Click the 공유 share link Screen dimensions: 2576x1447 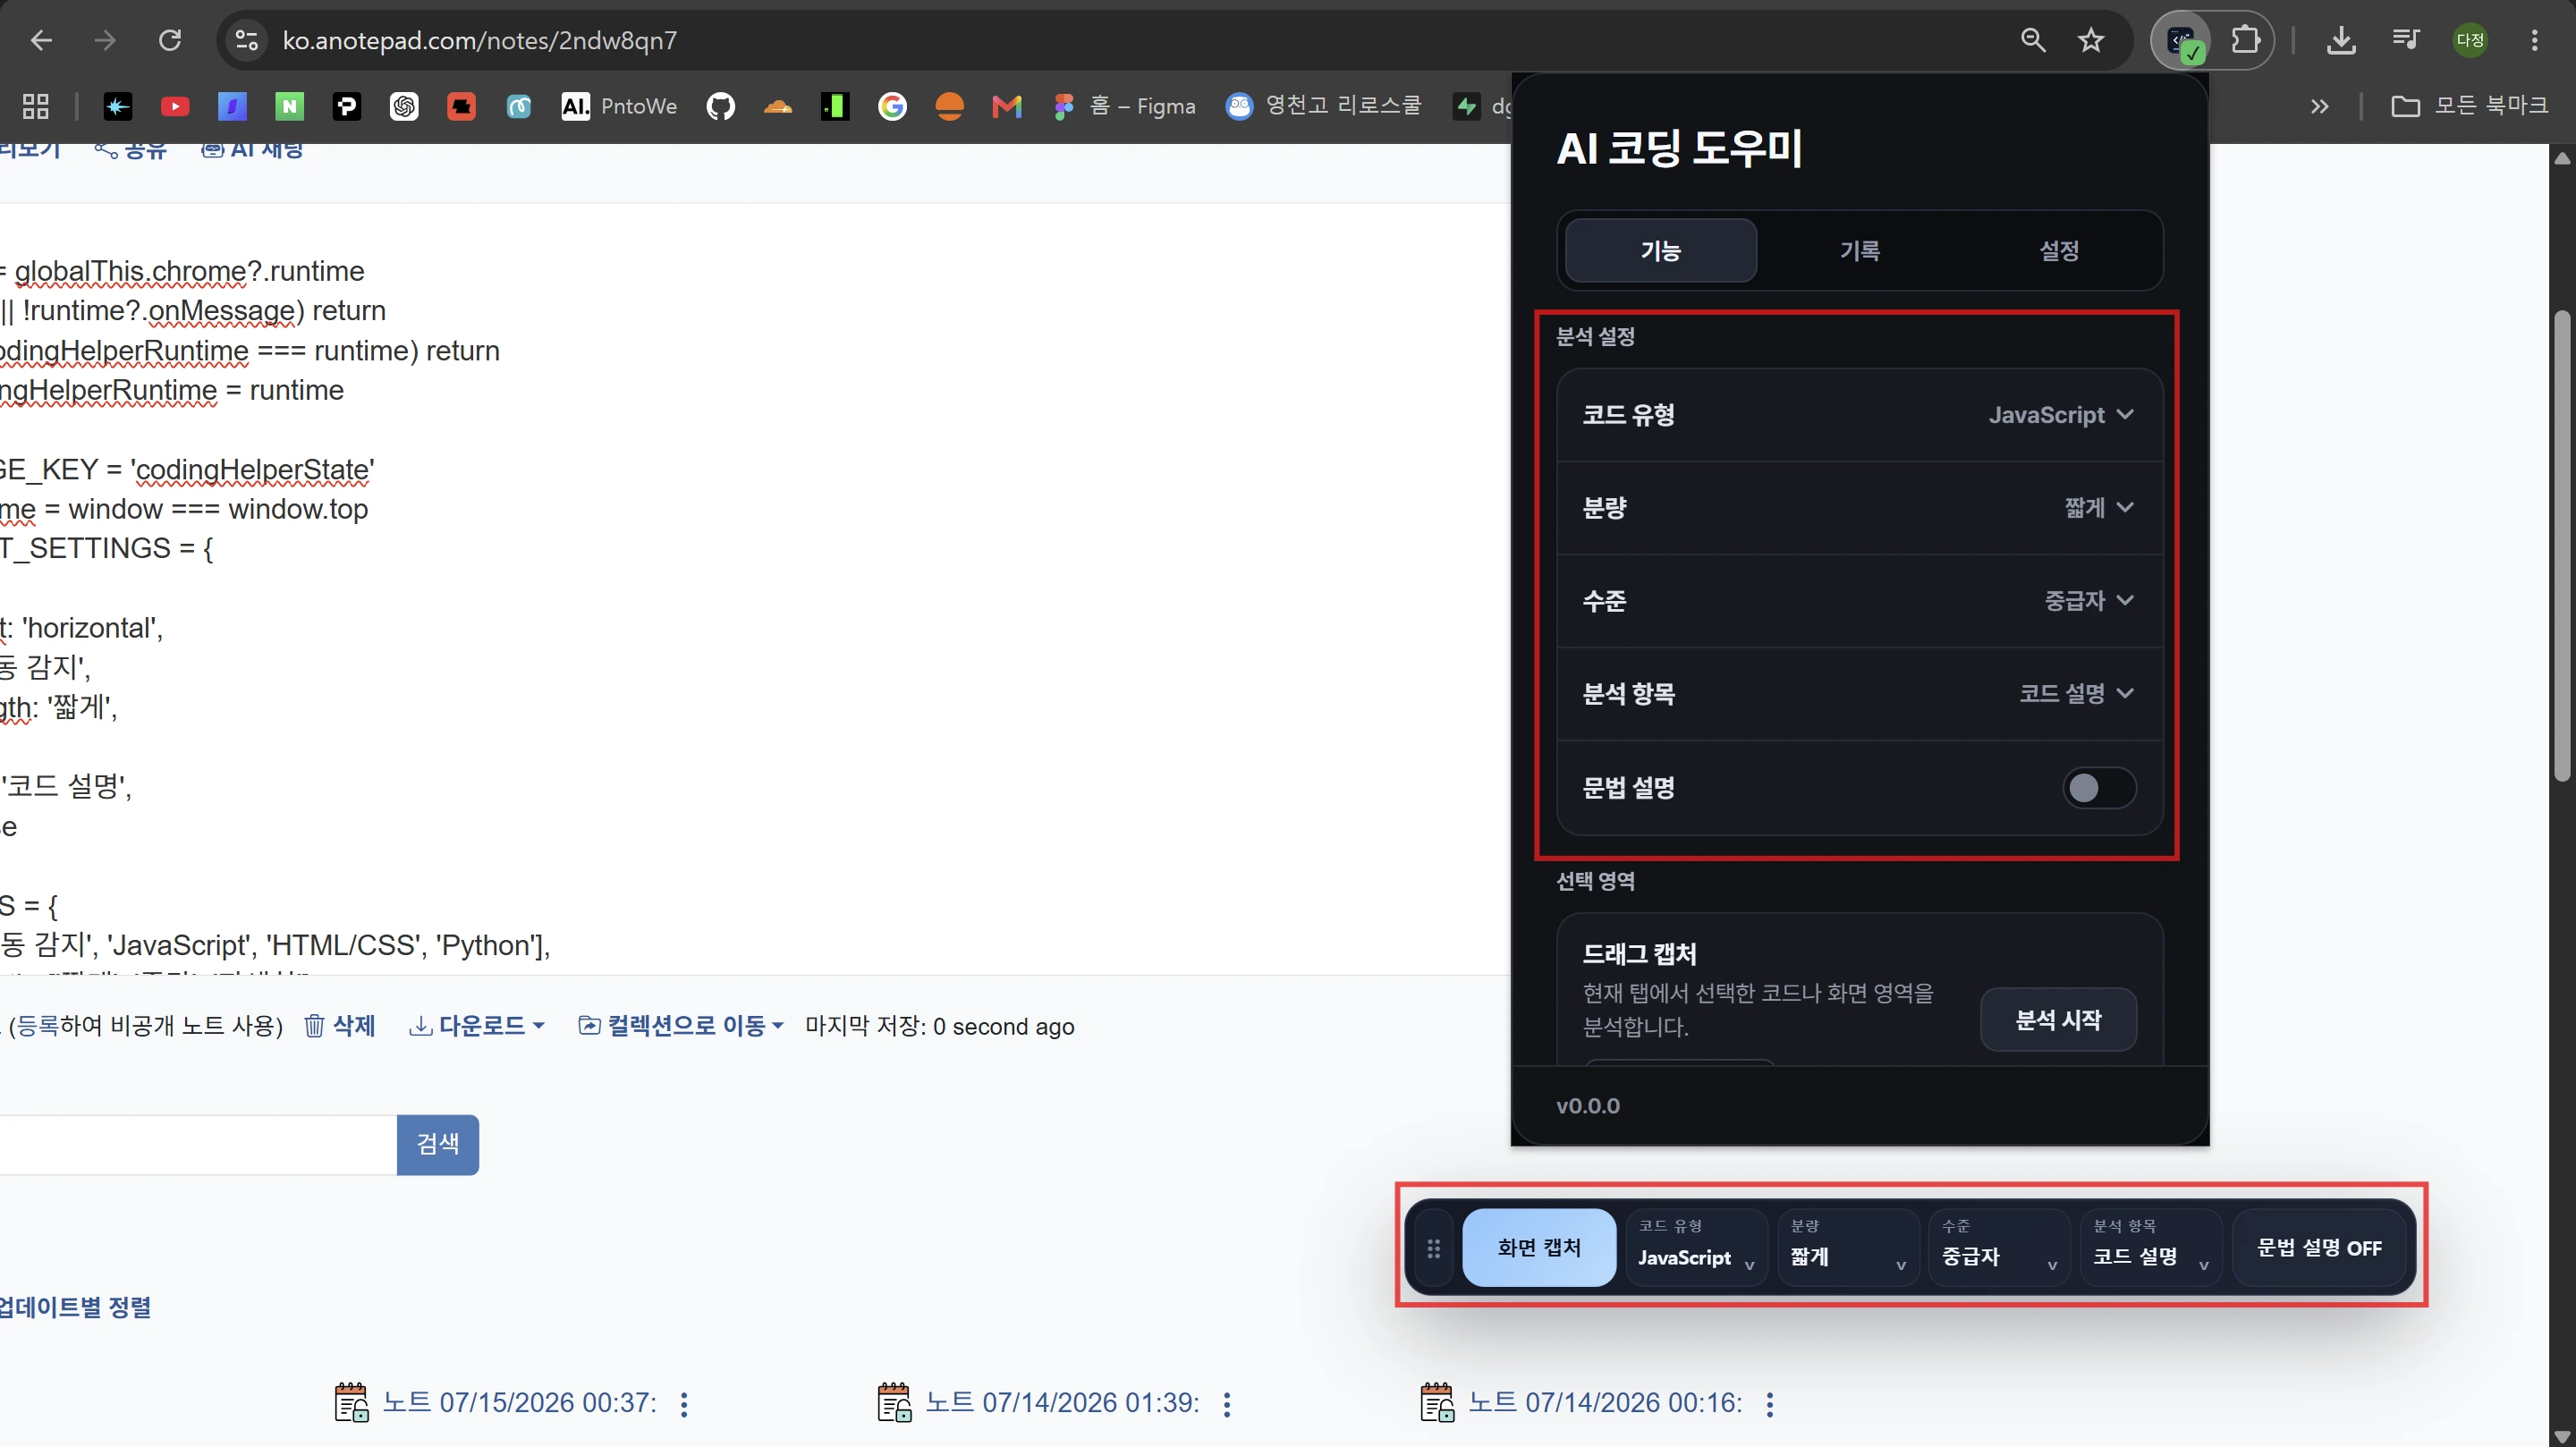pyautogui.click(x=131, y=150)
